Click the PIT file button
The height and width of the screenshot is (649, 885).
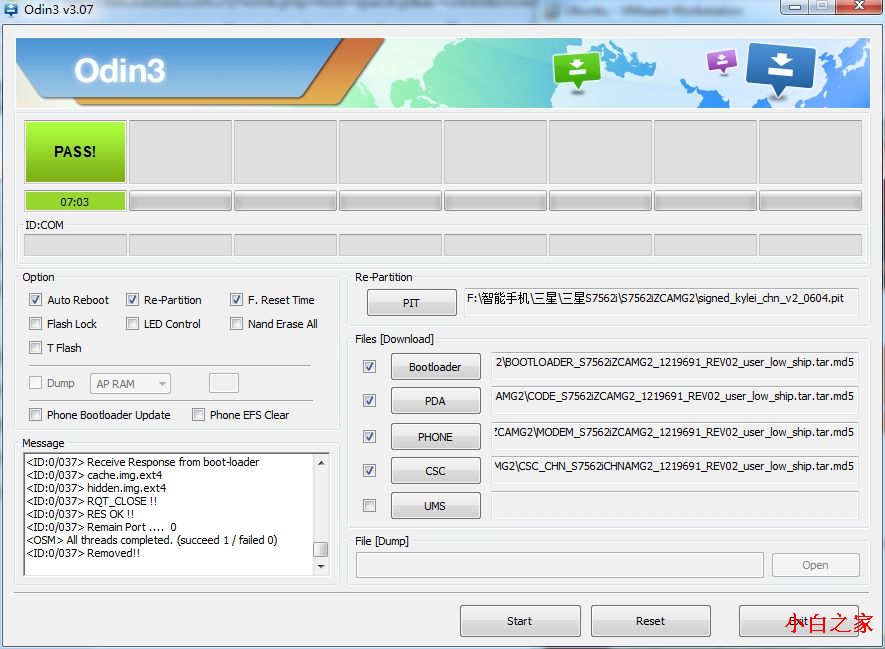point(411,302)
